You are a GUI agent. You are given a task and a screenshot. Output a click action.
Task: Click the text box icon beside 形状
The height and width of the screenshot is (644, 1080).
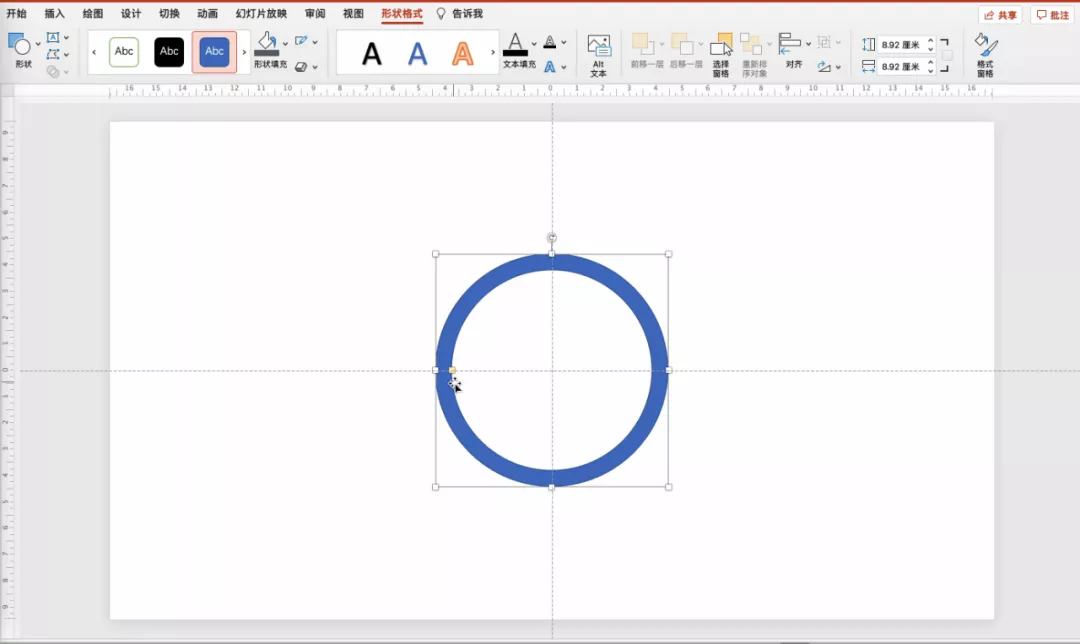click(53, 37)
